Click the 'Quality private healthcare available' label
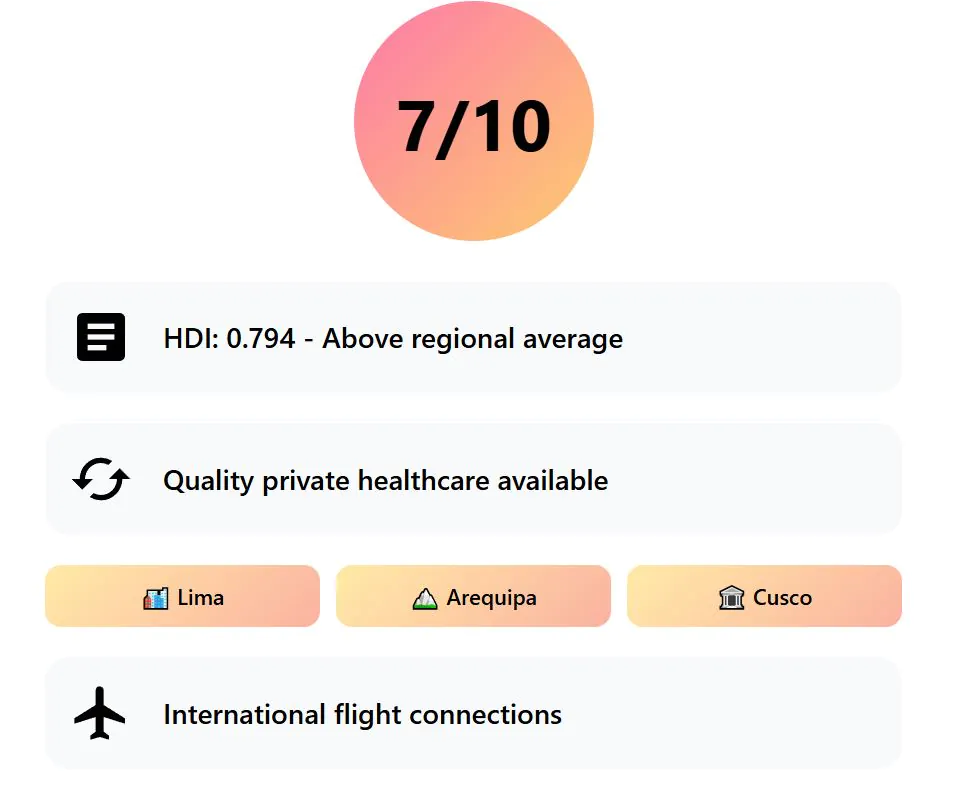This screenshot has width=954, height=792. pyautogui.click(x=386, y=481)
